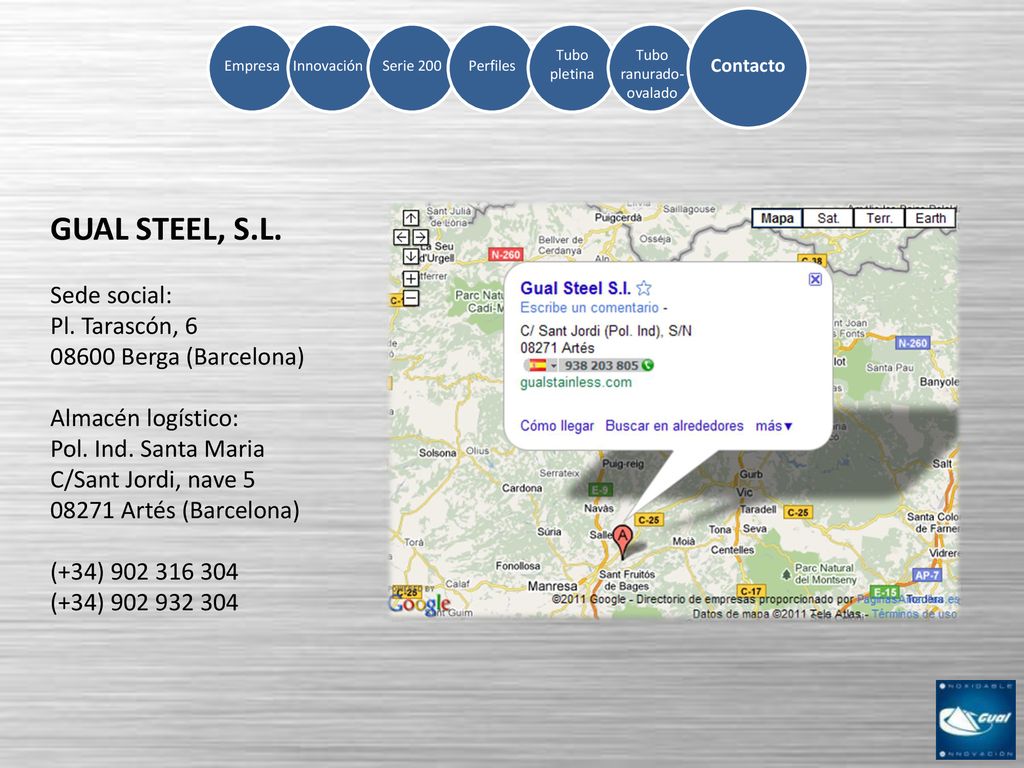Click green call icon beside phone number
The image size is (1024, 768).
(648, 365)
